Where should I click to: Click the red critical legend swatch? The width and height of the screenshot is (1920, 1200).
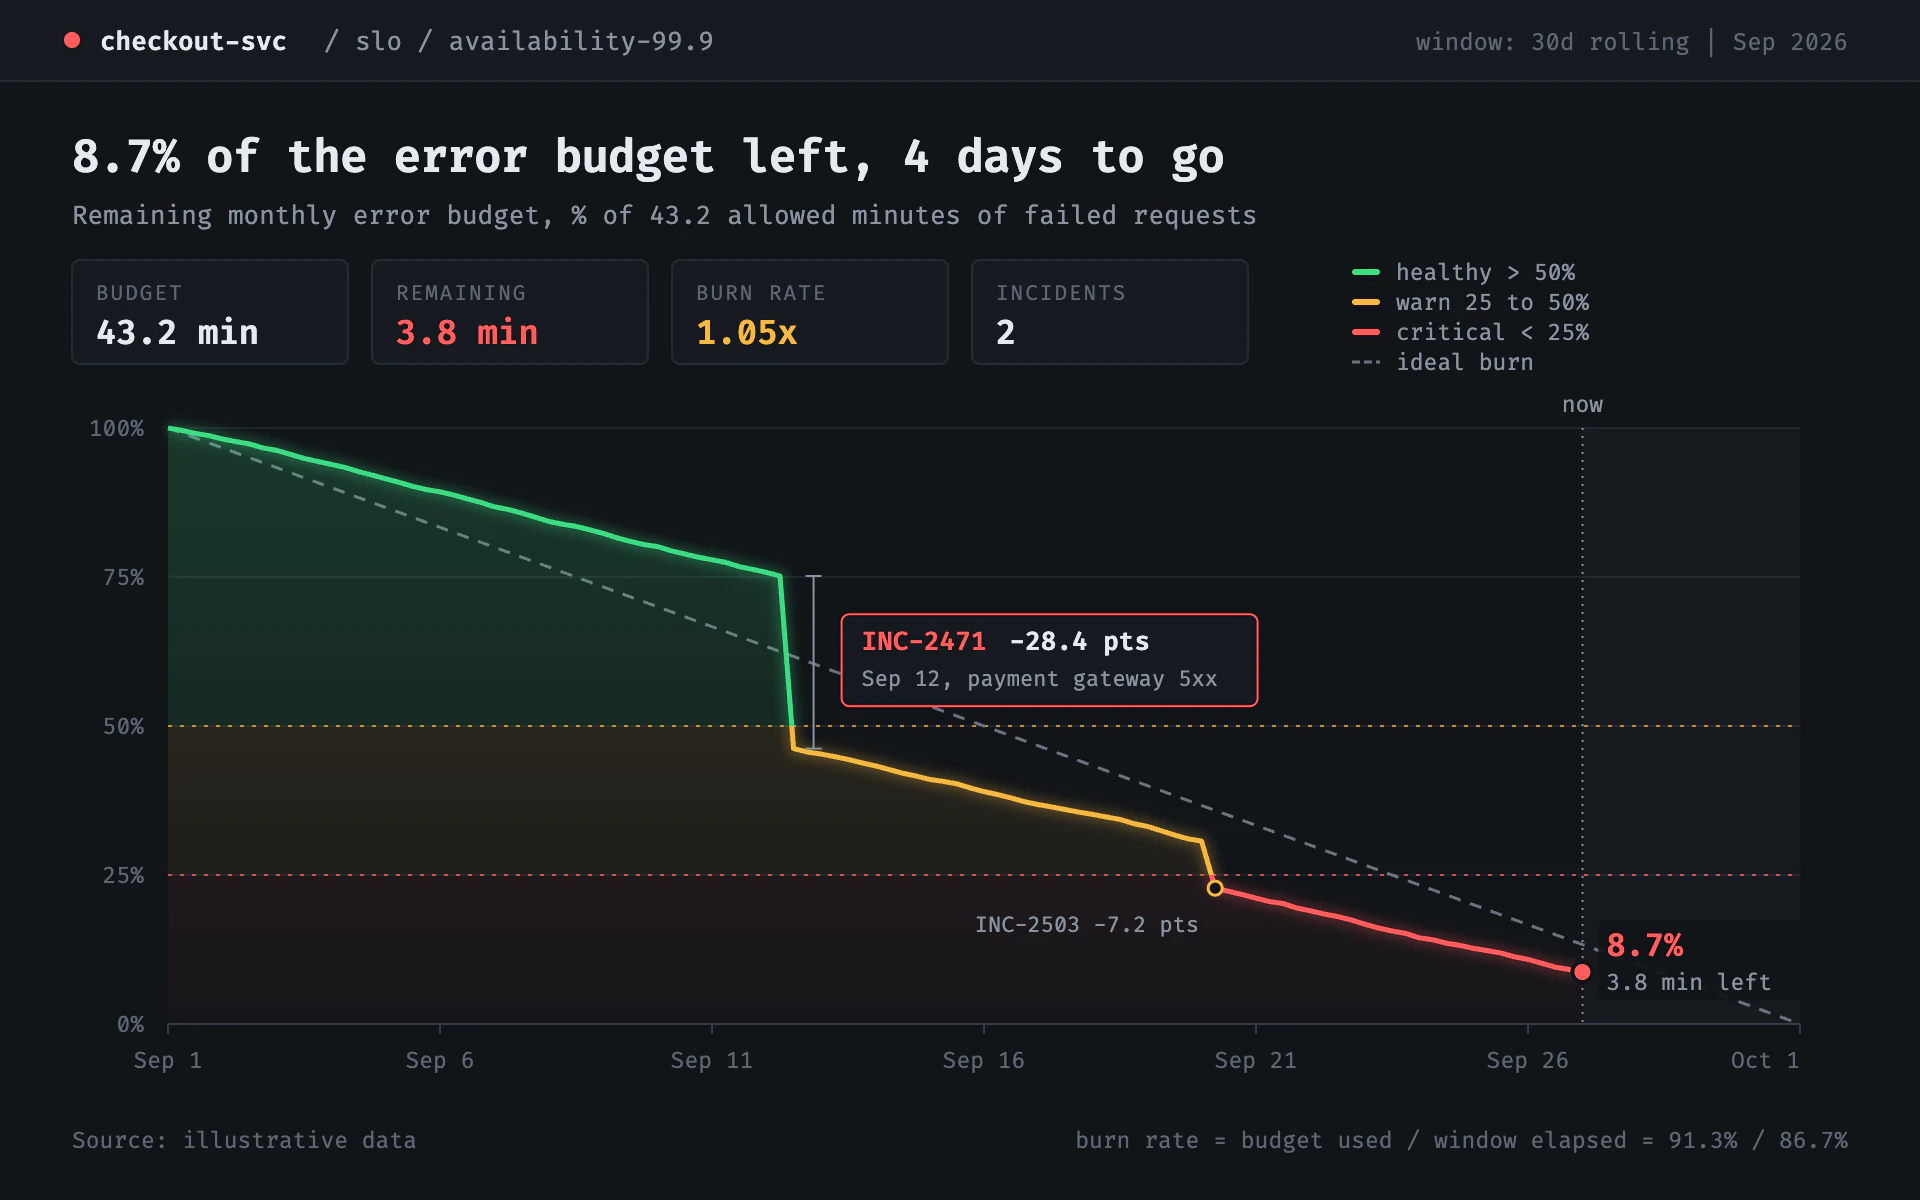coord(1366,332)
